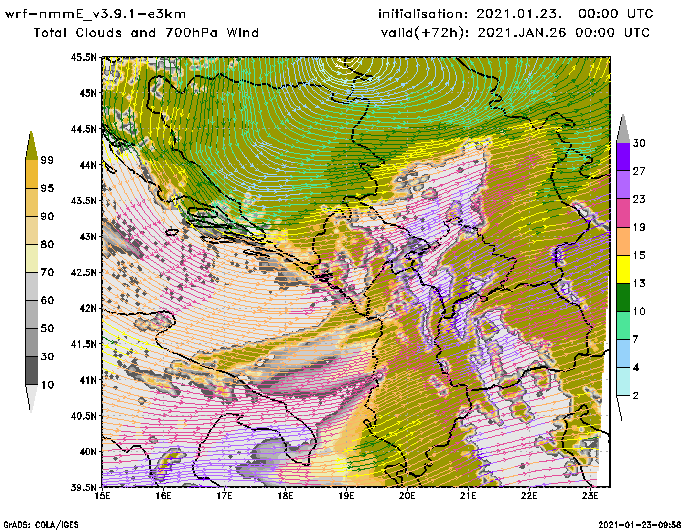Click the "19" wind legend label
700x530 pixels.
[x=639, y=227]
